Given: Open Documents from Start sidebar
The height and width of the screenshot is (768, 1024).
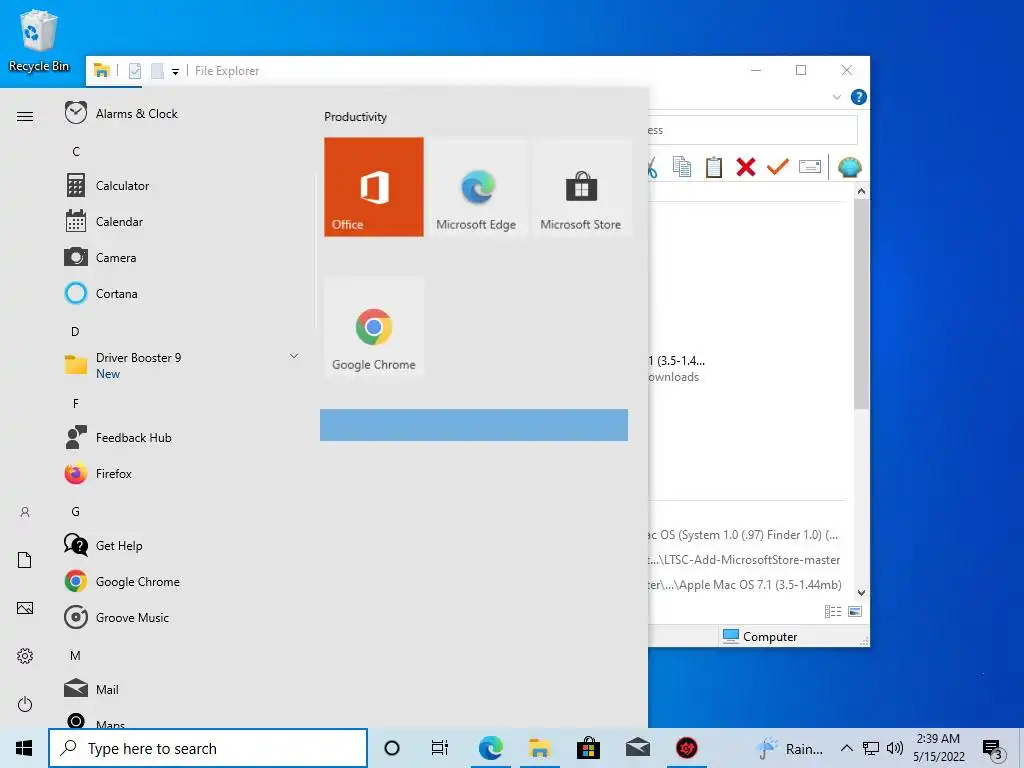Looking at the screenshot, I should 25,560.
